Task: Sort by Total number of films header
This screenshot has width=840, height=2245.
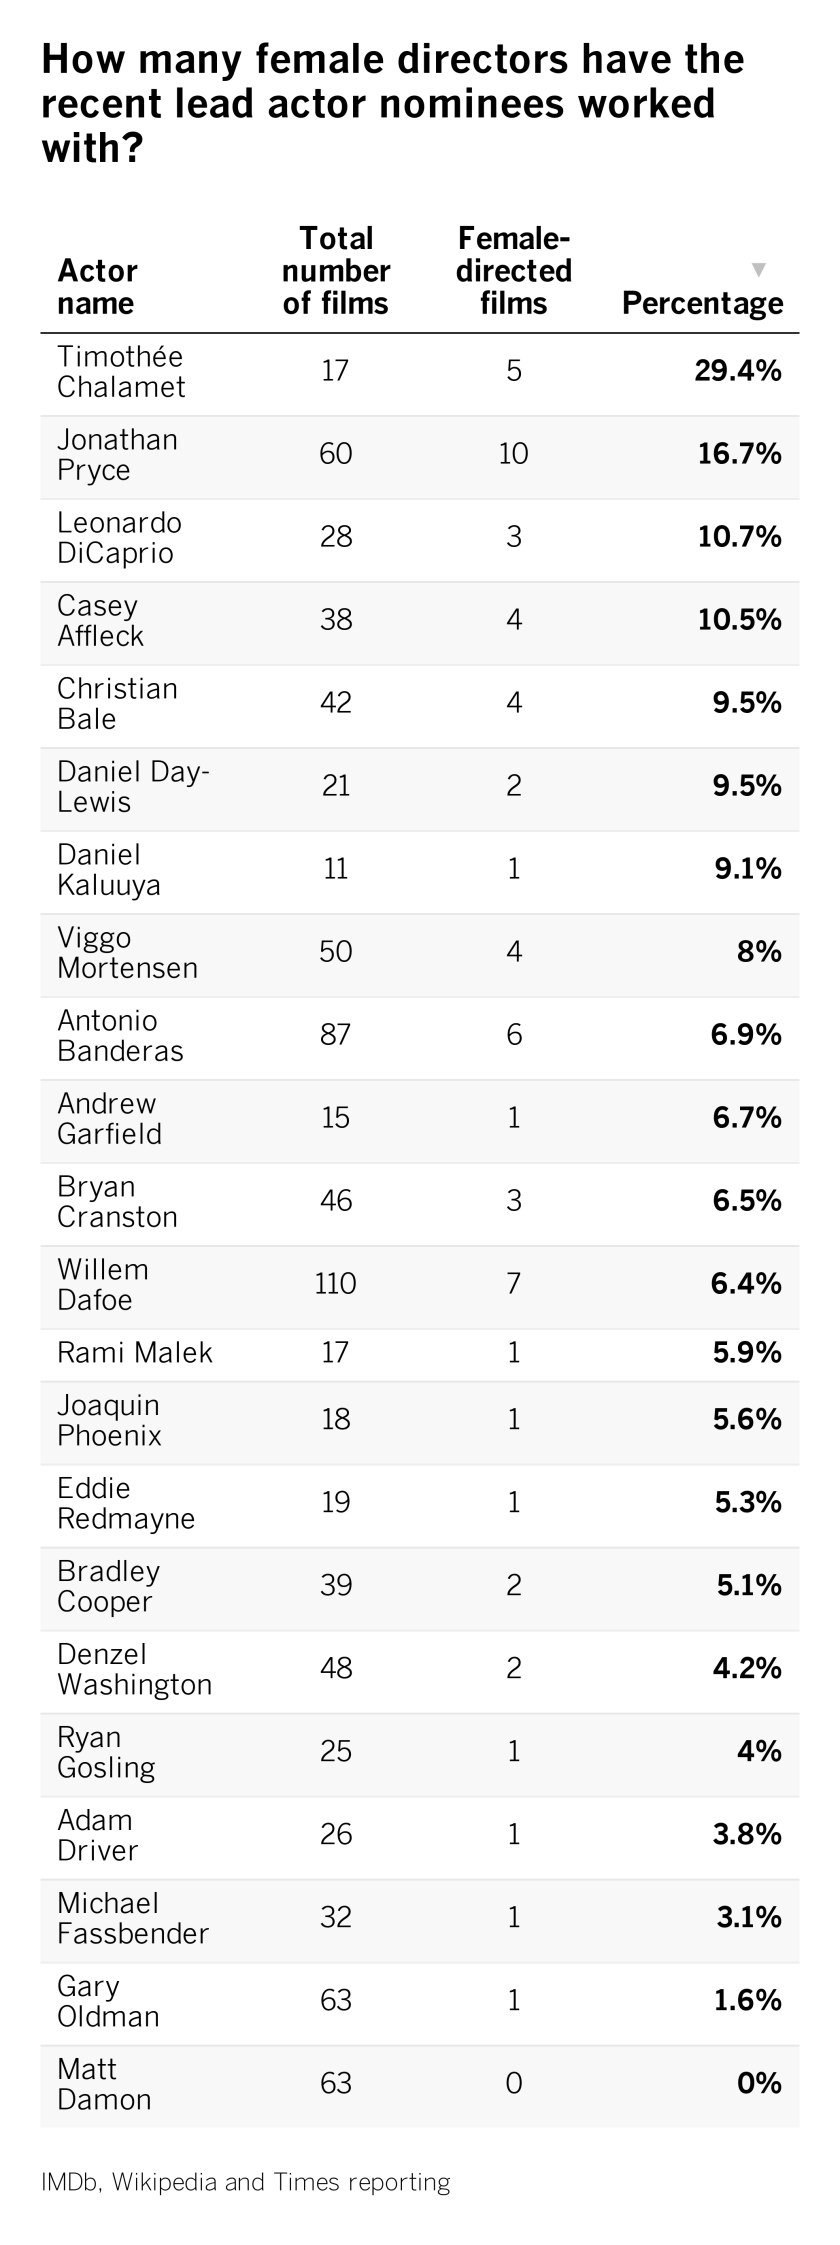Action: pos(336,271)
